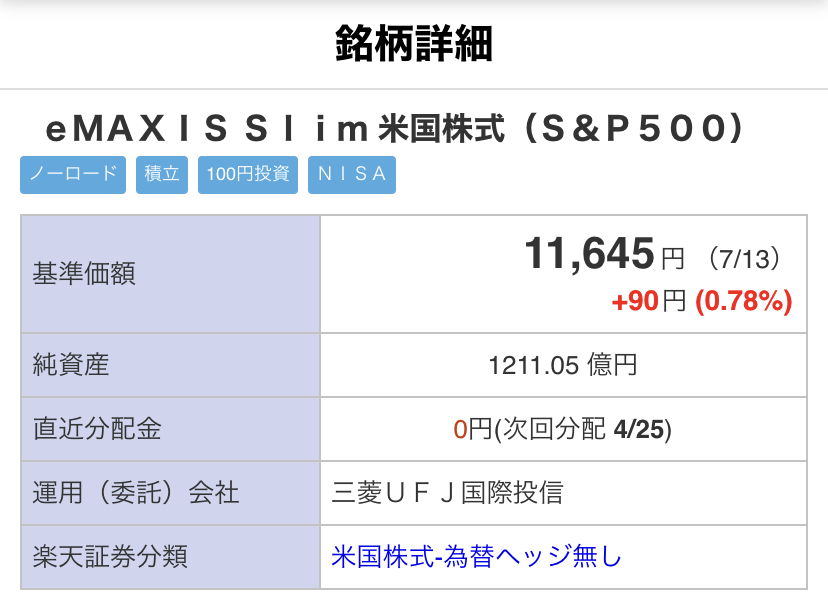Click the 0円 distribution amount
The width and height of the screenshot is (828, 592).
click(473, 429)
